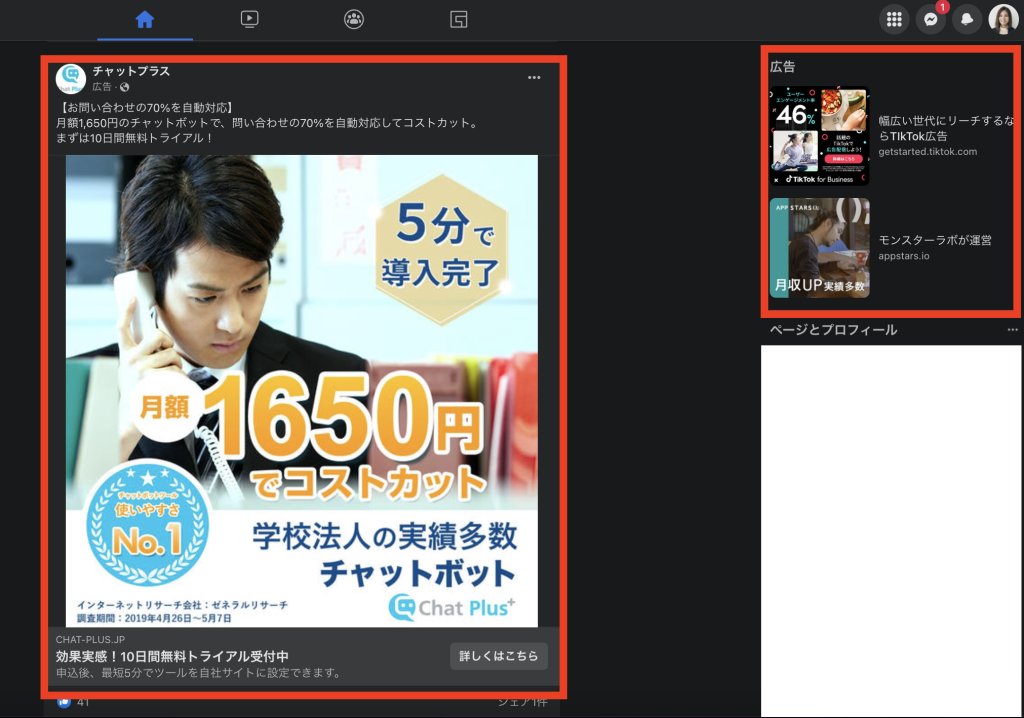1024x718 pixels.
Task: Open the notifications bell
Action: [967, 20]
